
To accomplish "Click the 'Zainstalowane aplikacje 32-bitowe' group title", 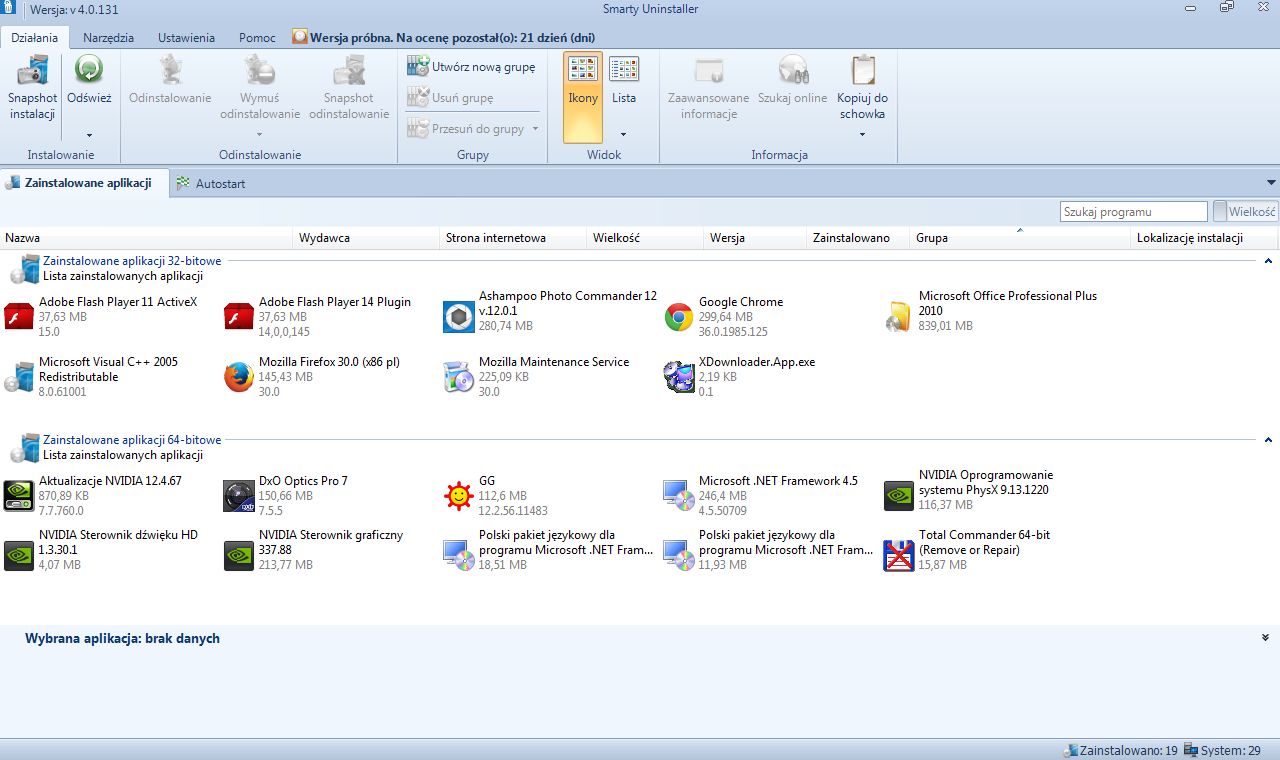I will point(132,261).
